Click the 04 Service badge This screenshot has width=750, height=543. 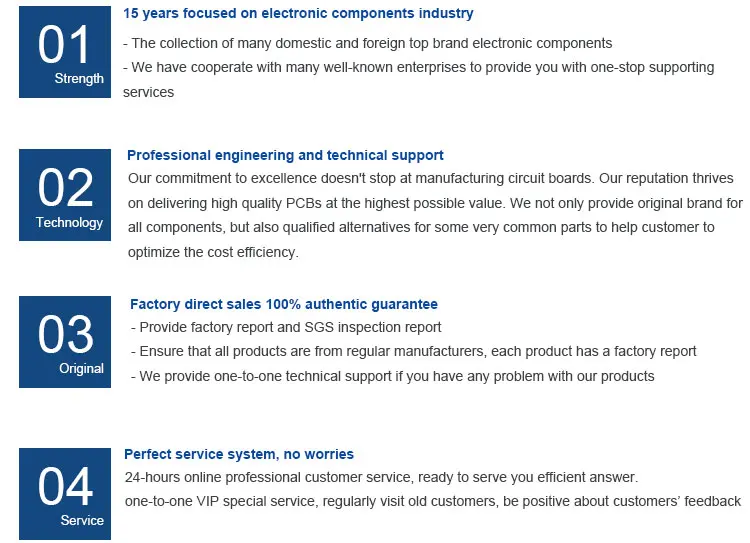[x=65, y=494]
